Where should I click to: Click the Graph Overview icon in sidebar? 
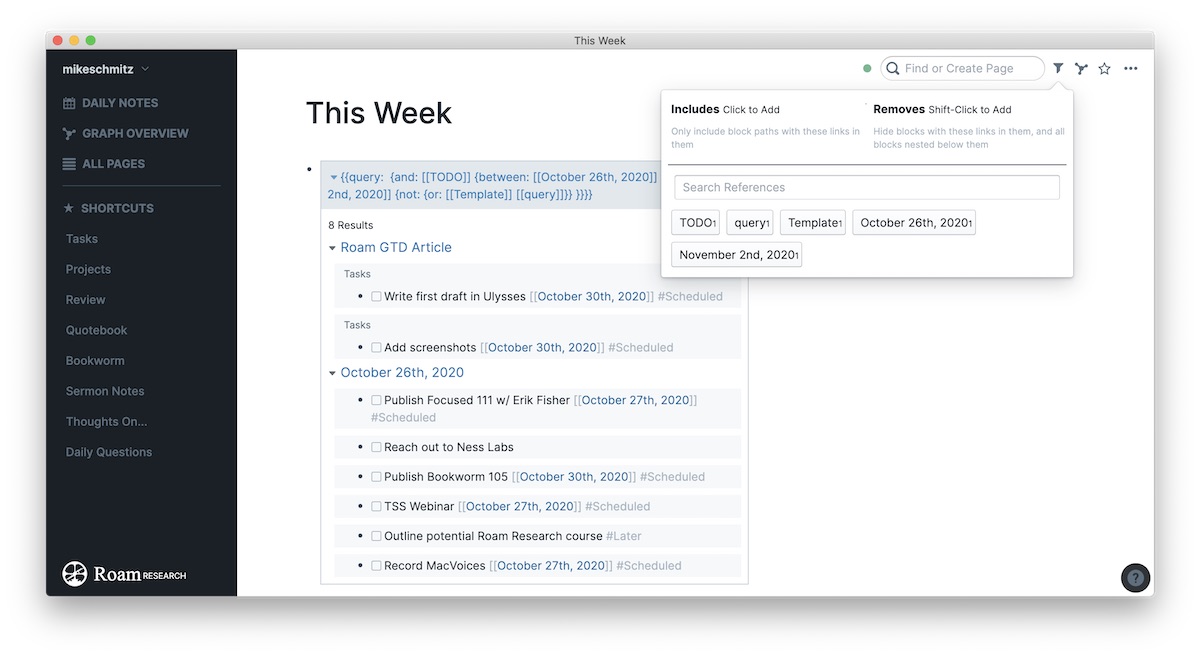click(x=69, y=133)
